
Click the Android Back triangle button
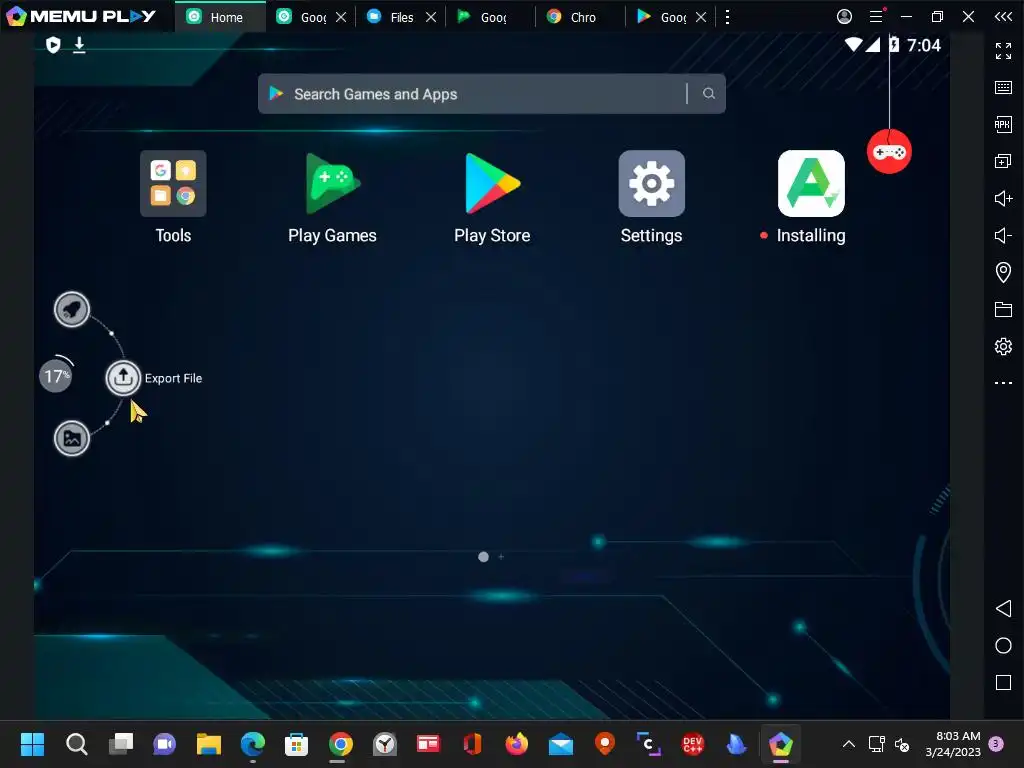pyautogui.click(x=1003, y=609)
